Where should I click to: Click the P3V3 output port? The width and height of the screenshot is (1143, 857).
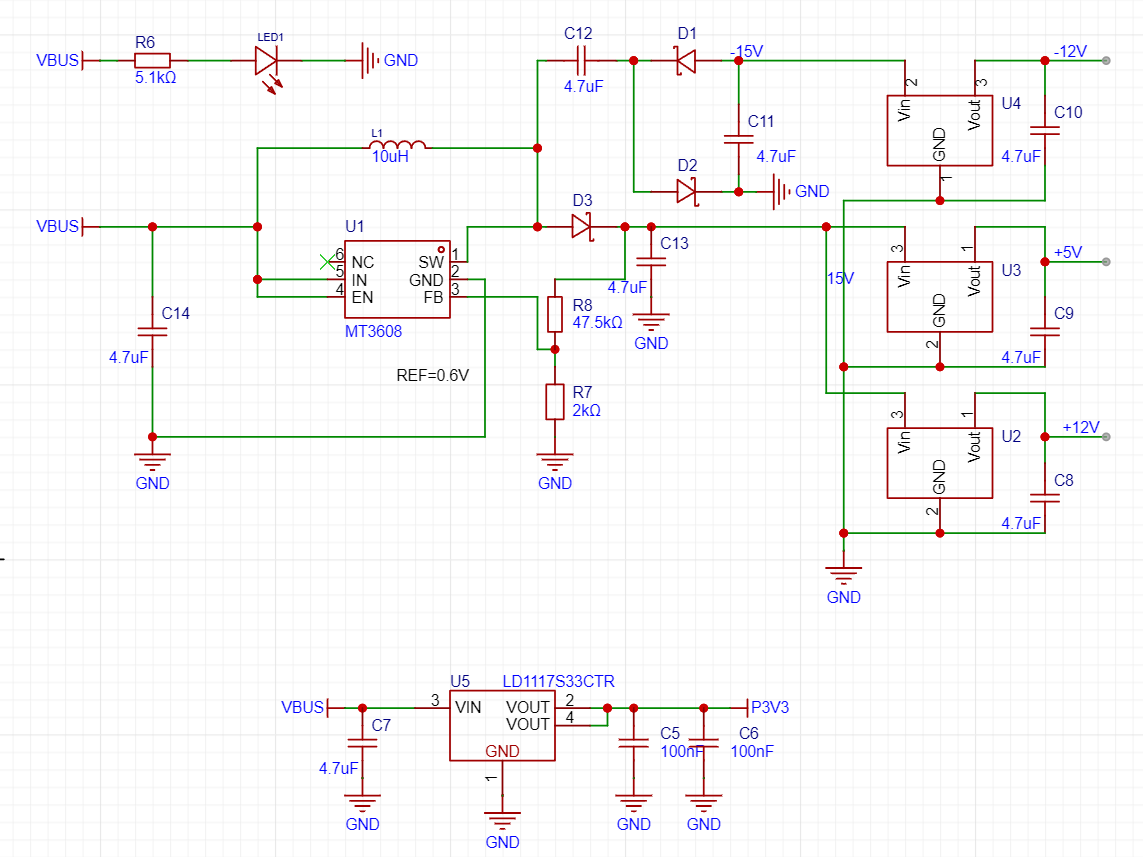click(x=768, y=708)
